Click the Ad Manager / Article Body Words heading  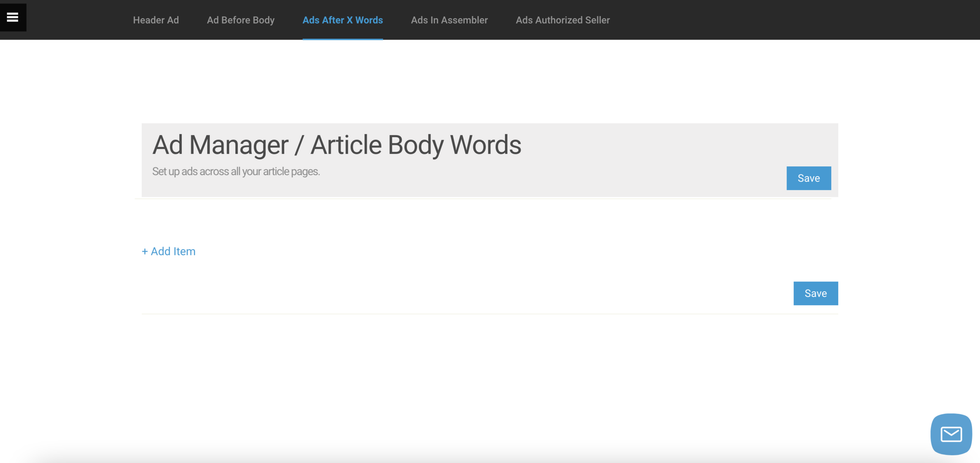[336, 145]
